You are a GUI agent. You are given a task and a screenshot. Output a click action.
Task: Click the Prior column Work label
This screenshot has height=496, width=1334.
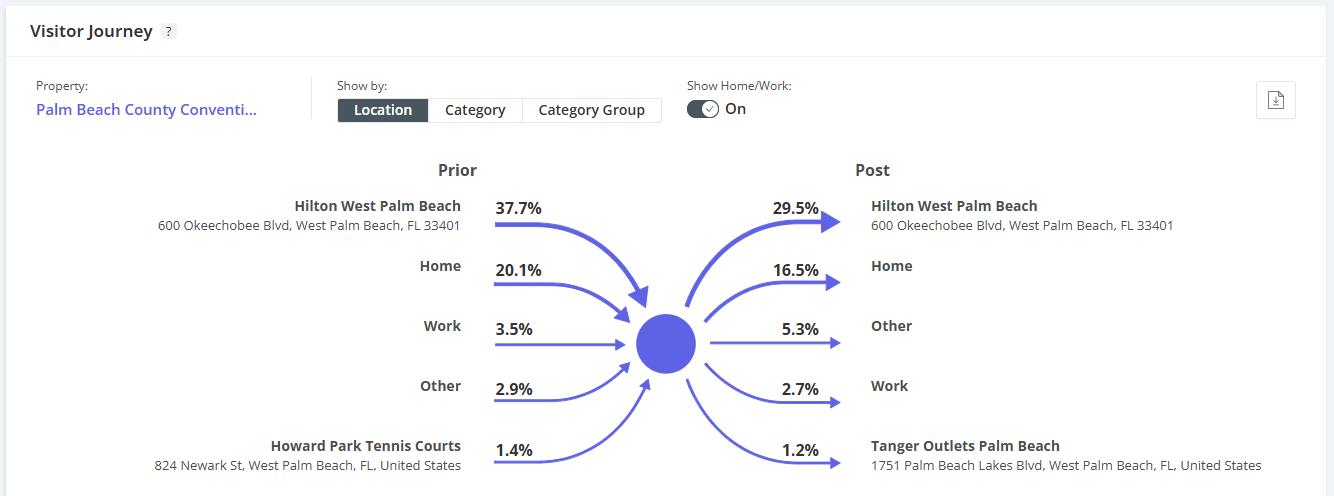(x=442, y=326)
